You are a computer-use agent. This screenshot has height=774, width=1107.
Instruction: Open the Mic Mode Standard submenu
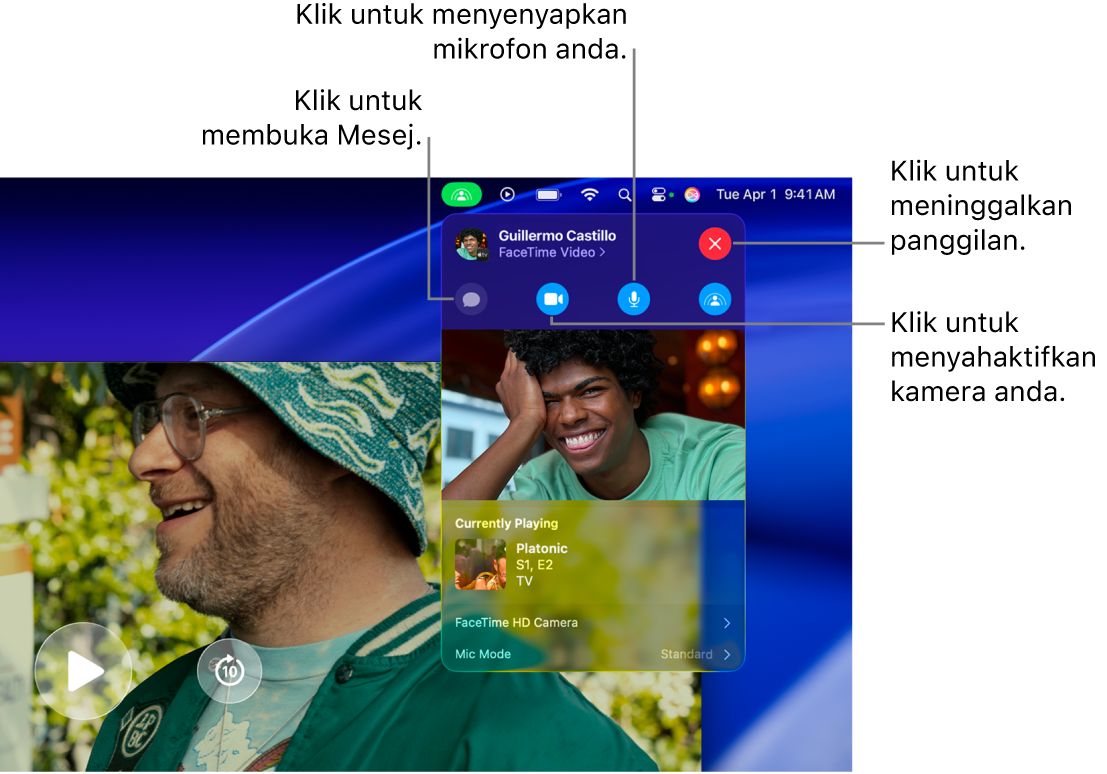coord(593,654)
